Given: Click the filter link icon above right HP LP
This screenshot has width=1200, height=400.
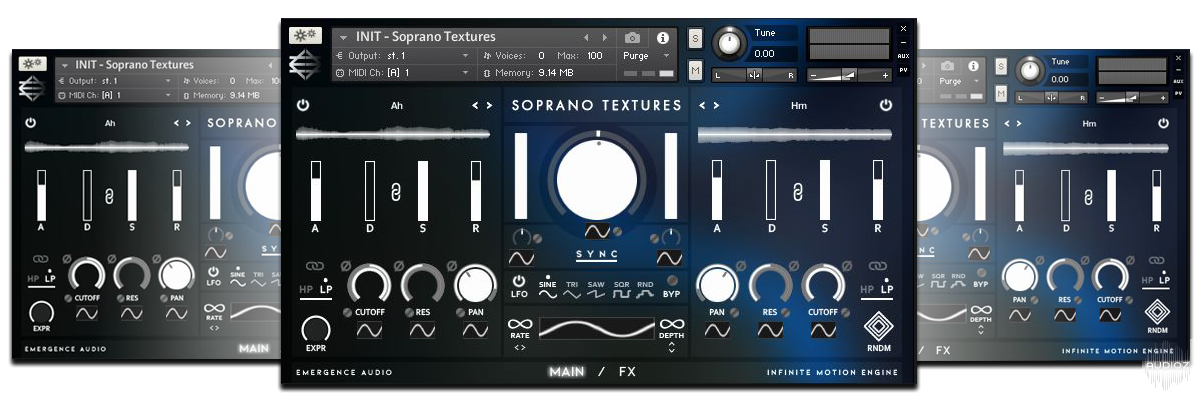Looking at the screenshot, I should pos(878,267).
